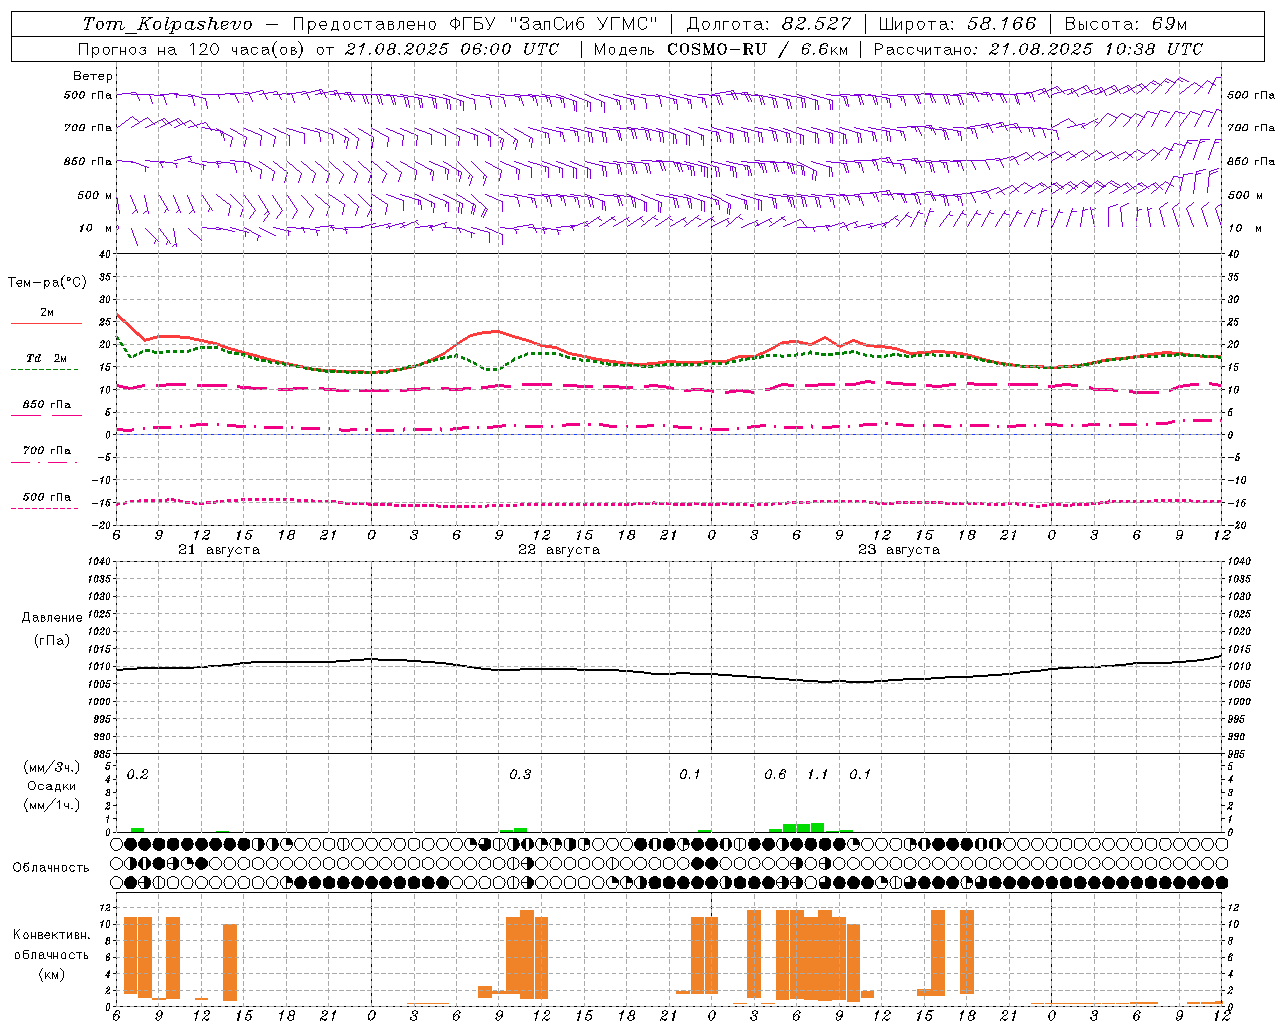Click the station title Tom_Kolpashevo
The image size is (1280, 1024).
point(167,24)
